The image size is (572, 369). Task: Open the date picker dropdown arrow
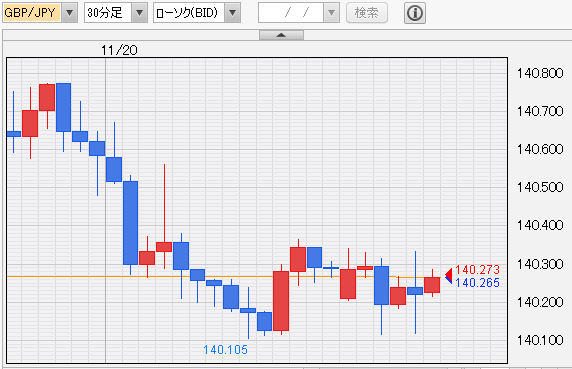332,13
